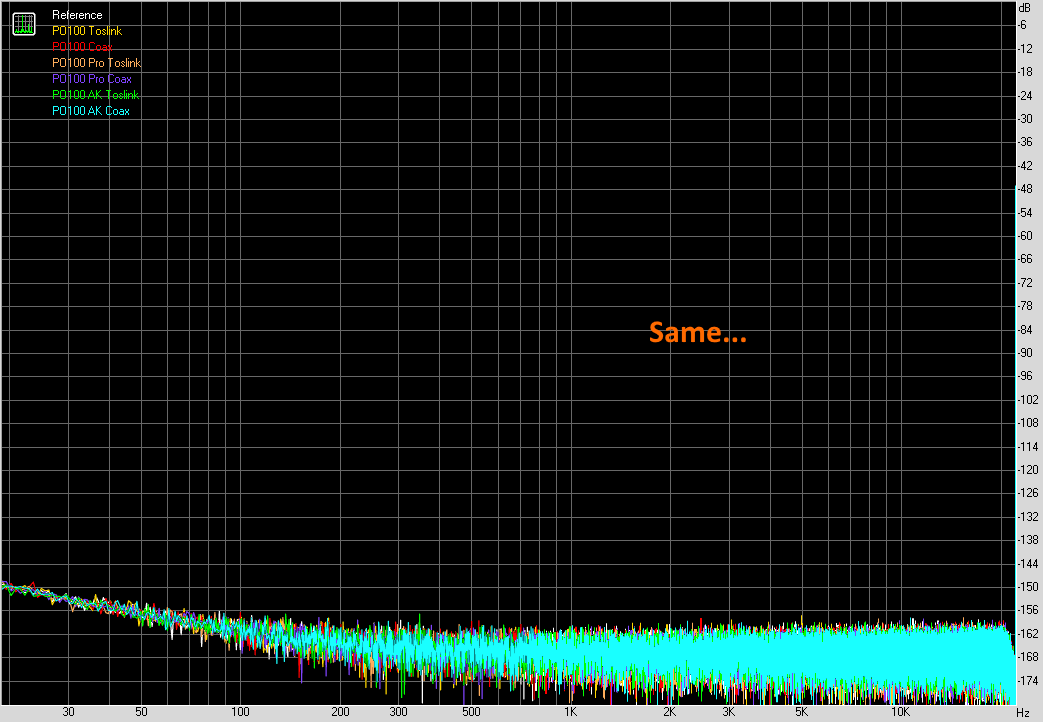This screenshot has width=1043, height=722.
Task: Click the -162 dB axis value
Action: pyautogui.click(x=1028, y=633)
